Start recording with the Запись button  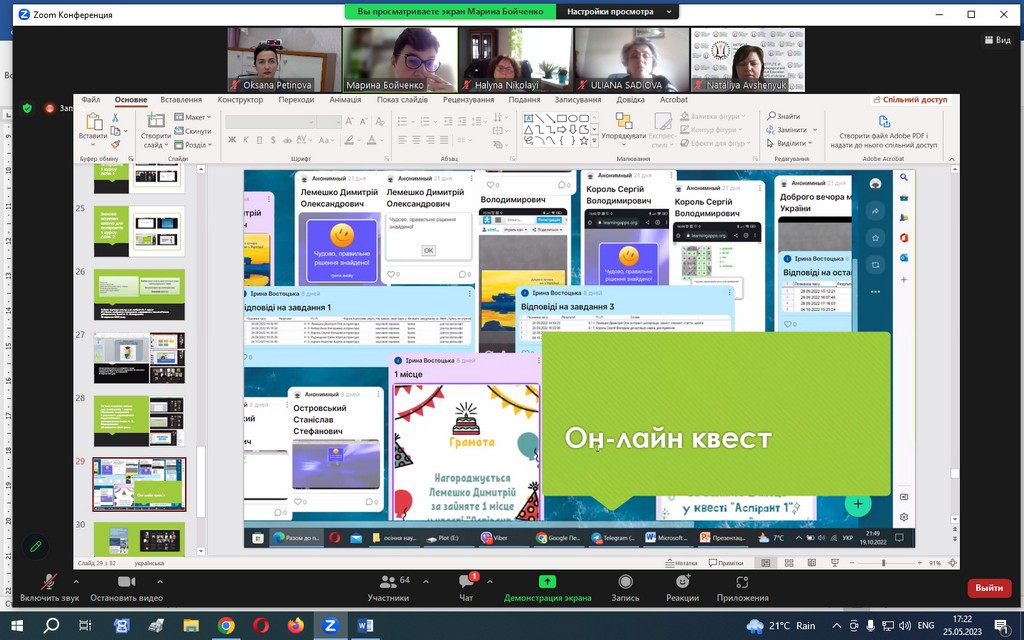(625, 582)
